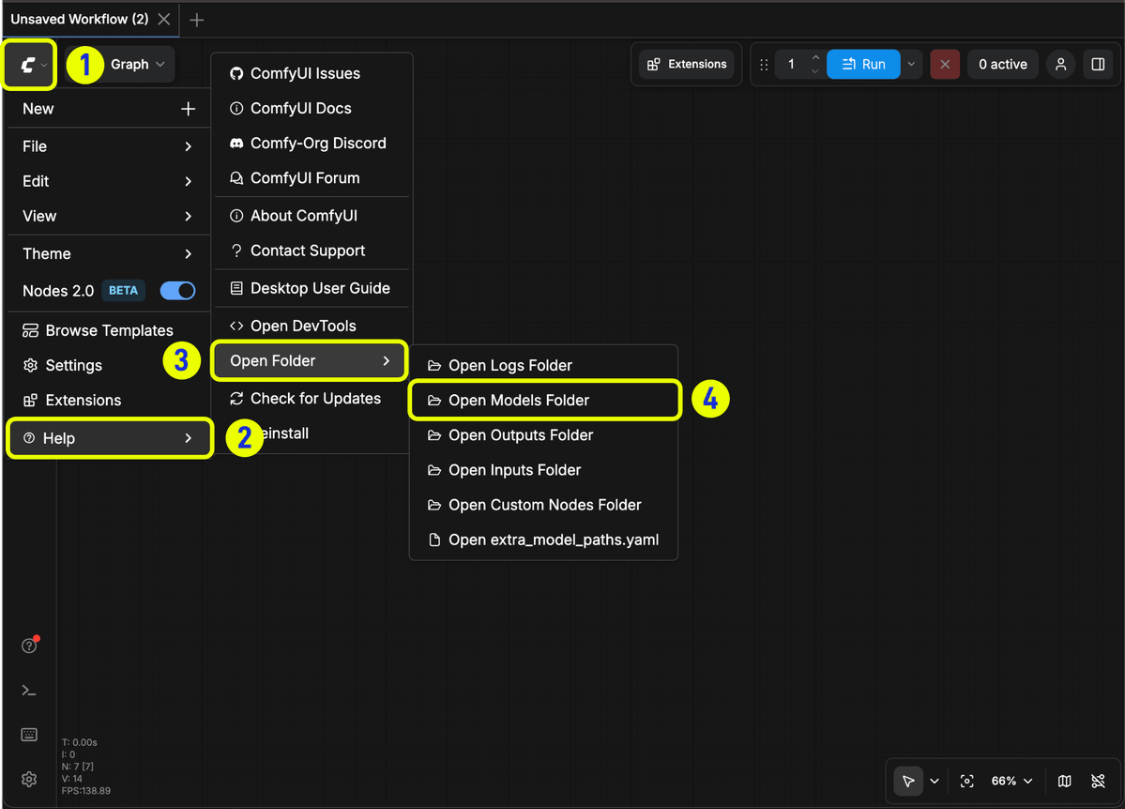
Task: Select Open Inputs Folder
Action: [x=543, y=470]
